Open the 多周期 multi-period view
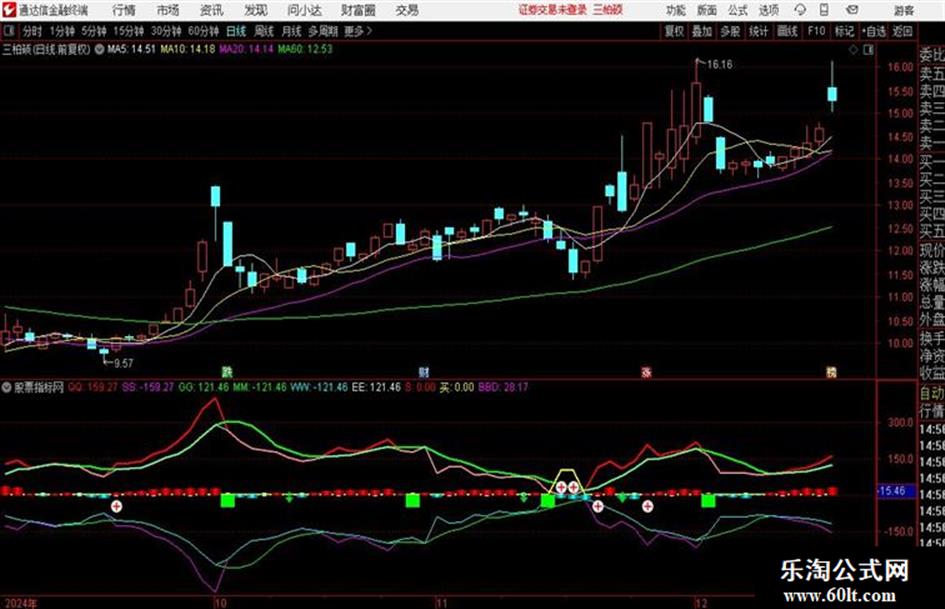945x609 pixels. (323, 31)
